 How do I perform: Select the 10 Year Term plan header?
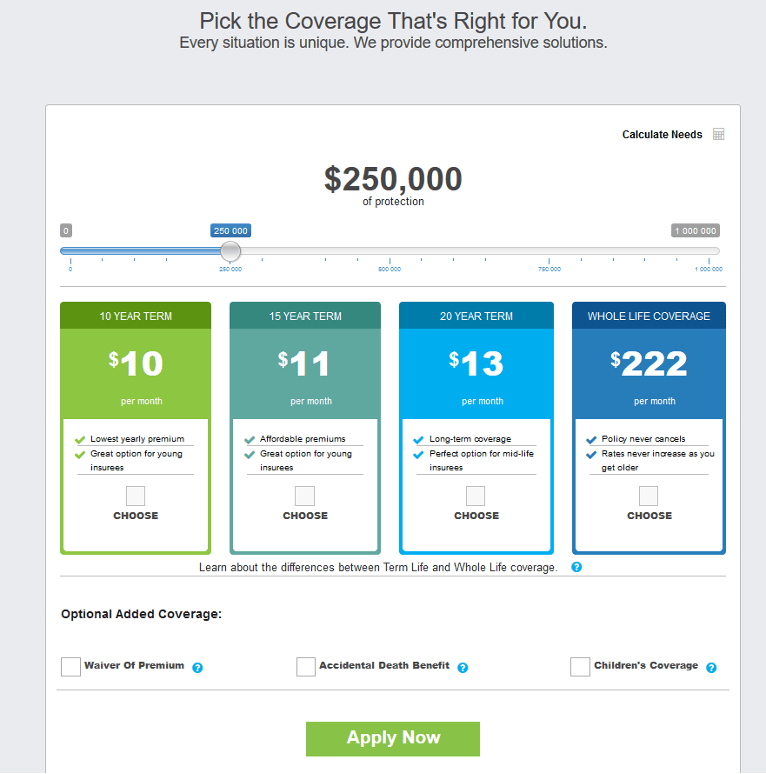click(x=136, y=316)
